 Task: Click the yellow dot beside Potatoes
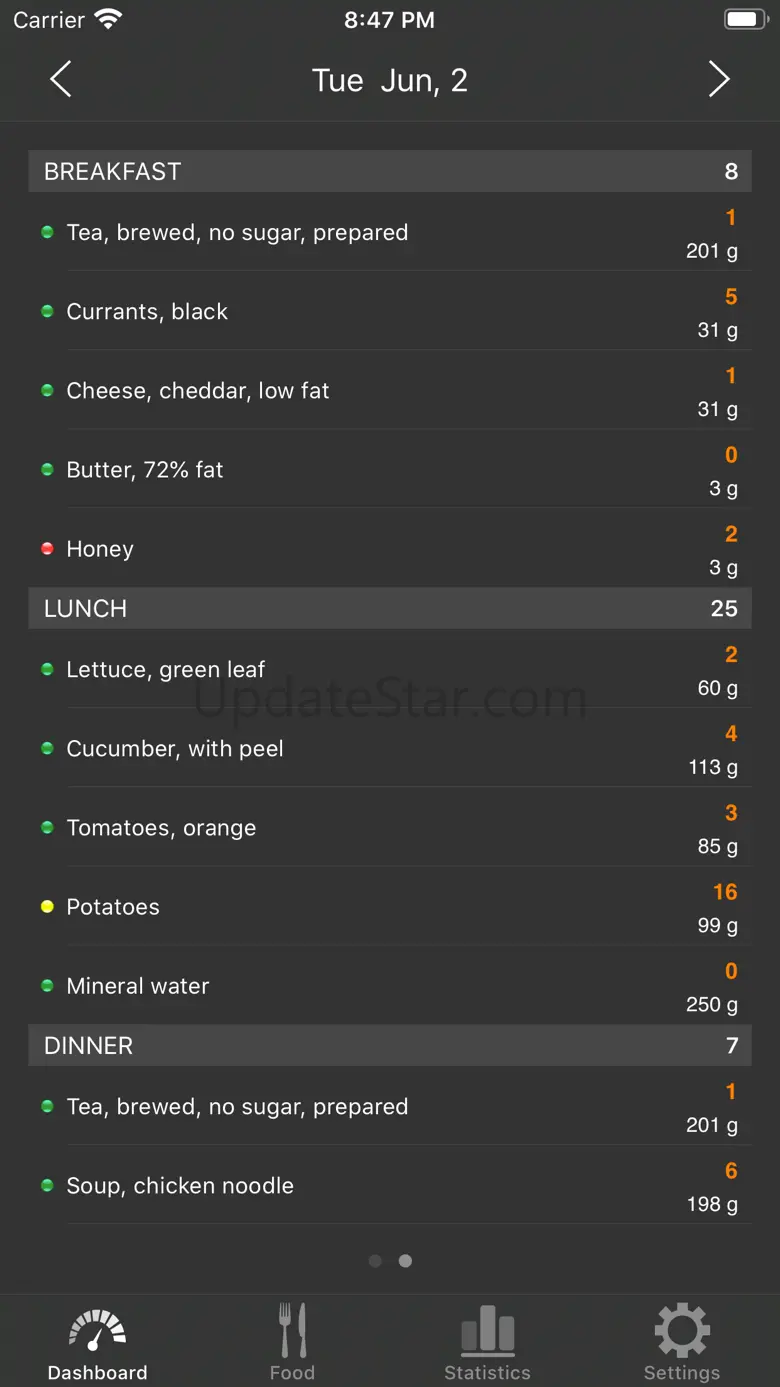(47, 907)
